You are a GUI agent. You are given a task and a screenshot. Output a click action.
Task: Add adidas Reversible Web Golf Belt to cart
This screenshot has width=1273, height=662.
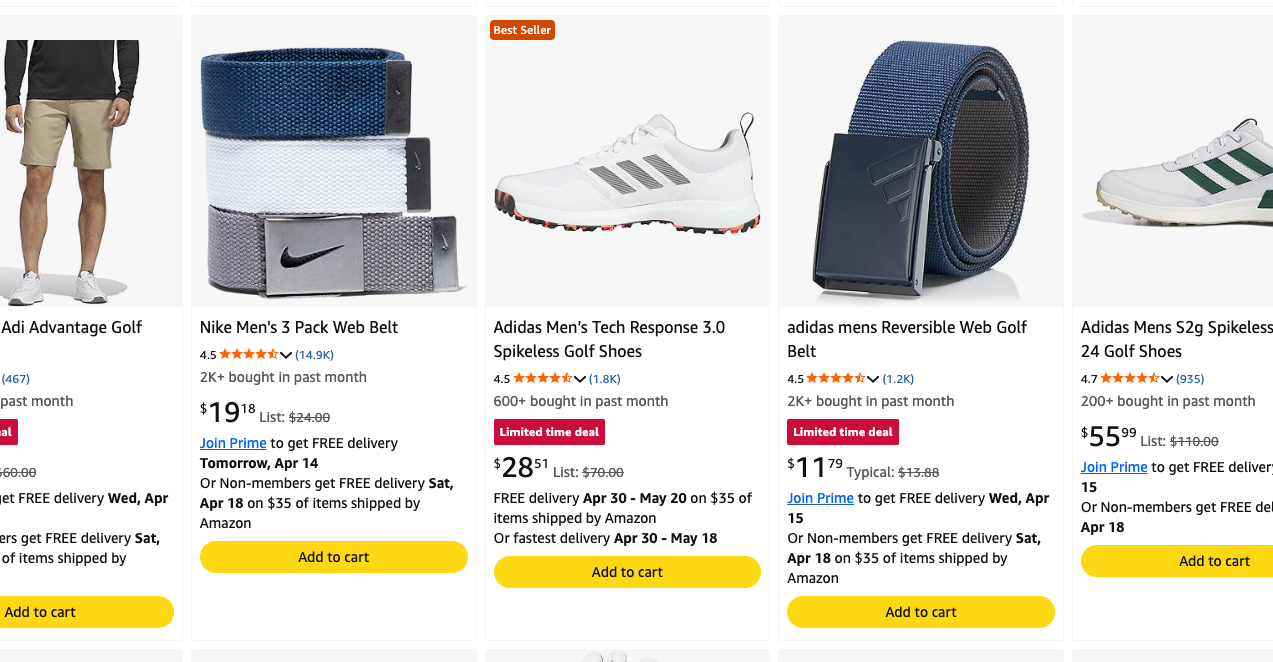tap(920, 612)
